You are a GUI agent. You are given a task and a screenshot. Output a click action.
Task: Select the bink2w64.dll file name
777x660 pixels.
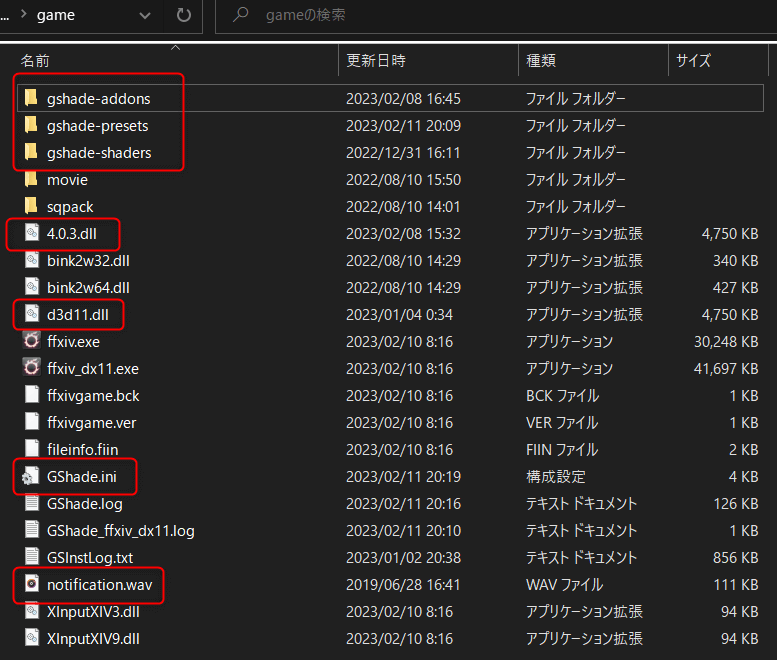coord(88,287)
